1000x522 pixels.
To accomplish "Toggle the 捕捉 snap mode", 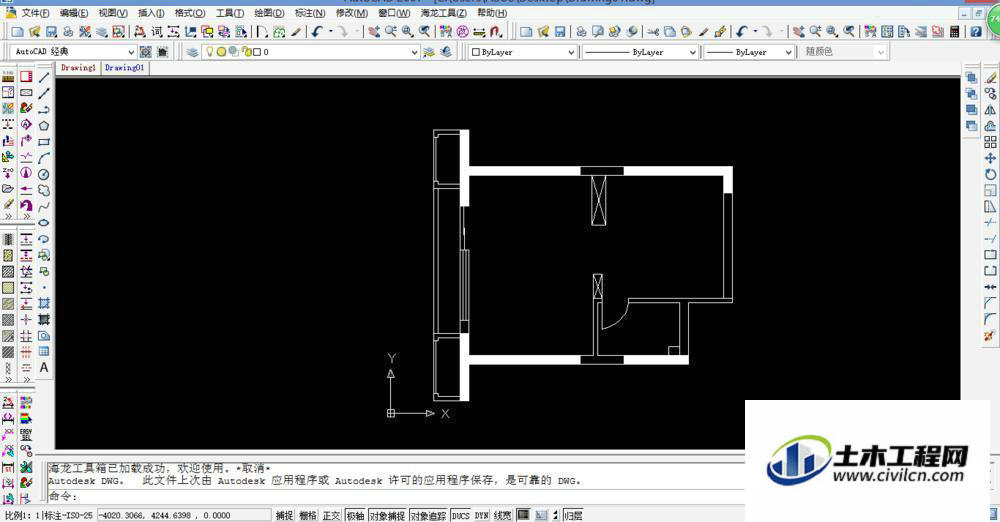I will click(284, 516).
